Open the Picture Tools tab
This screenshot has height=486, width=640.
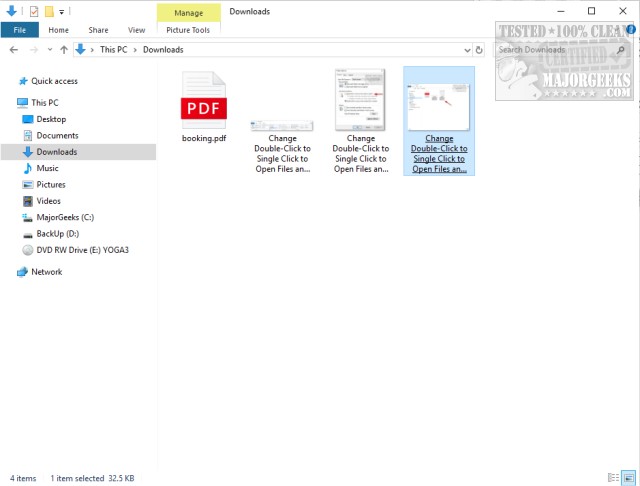click(188, 30)
